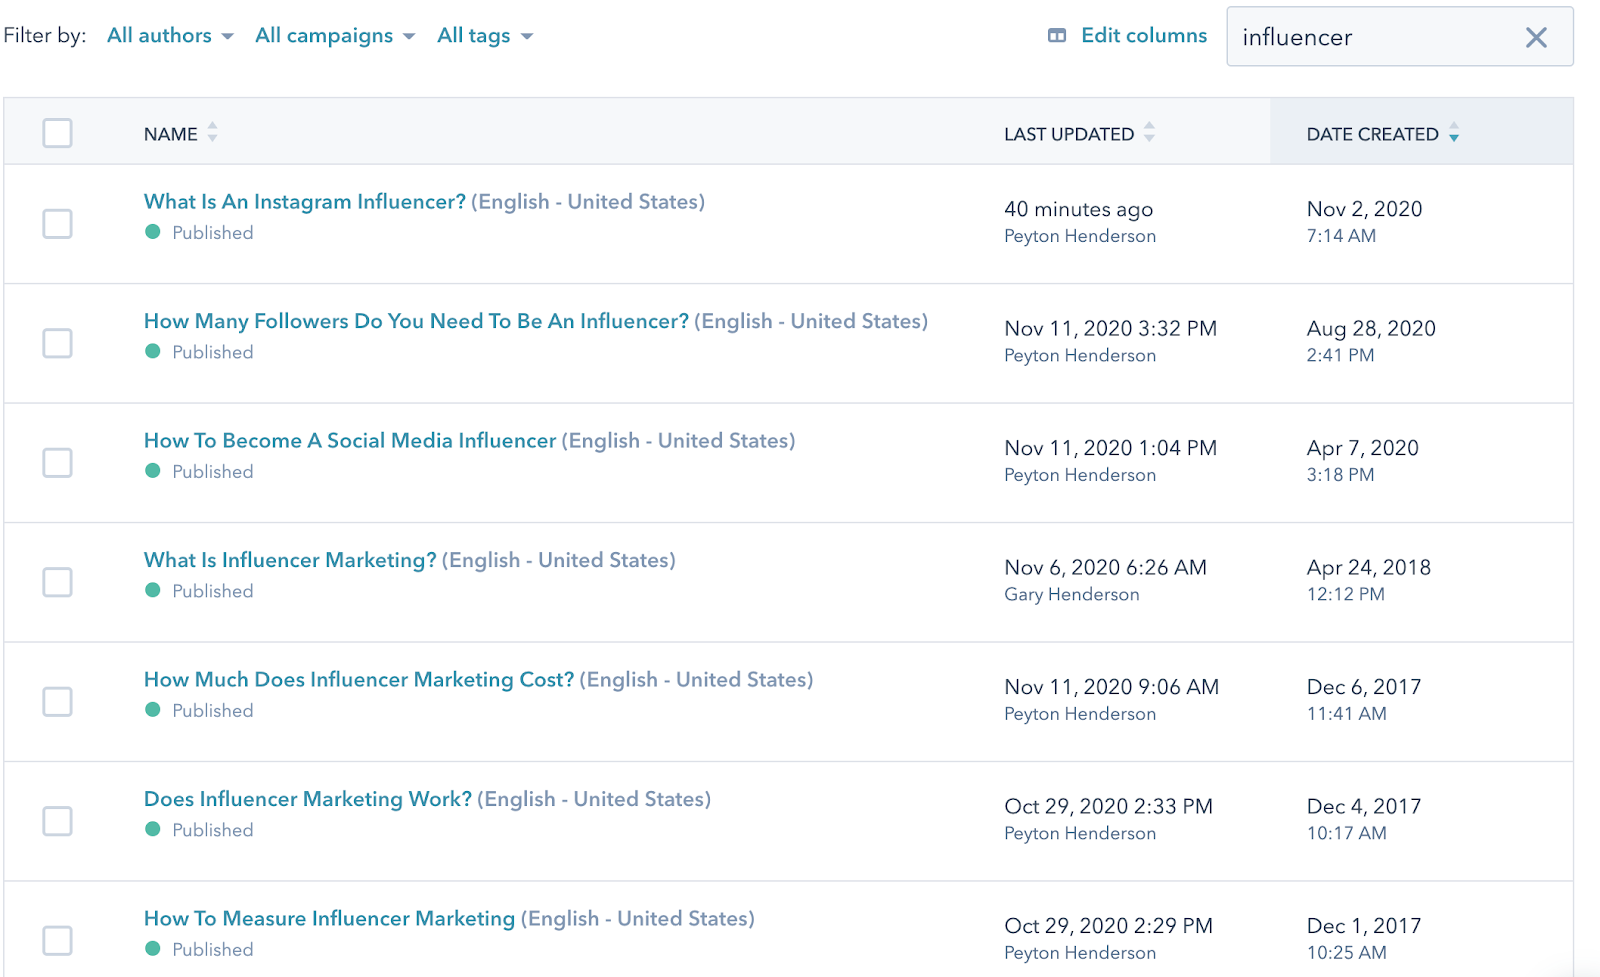Check the How To Become A Social Media Influencer row

tap(58, 463)
